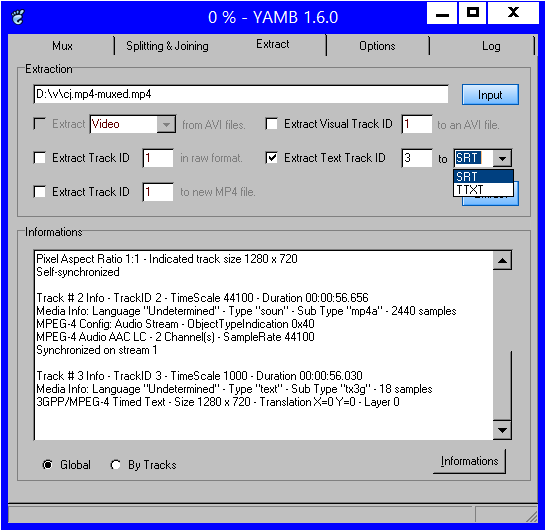This screenshot has height=531, width=546.
Task: Click the scroll up arrow in Informations box
Action: (x=502, y=260)
